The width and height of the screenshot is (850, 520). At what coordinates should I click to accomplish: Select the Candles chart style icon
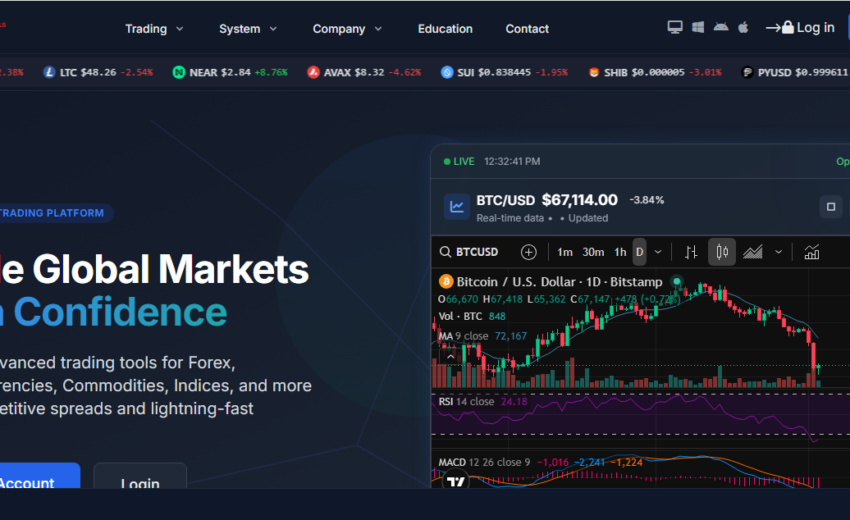pyautogui.click(x=722, y=252)
